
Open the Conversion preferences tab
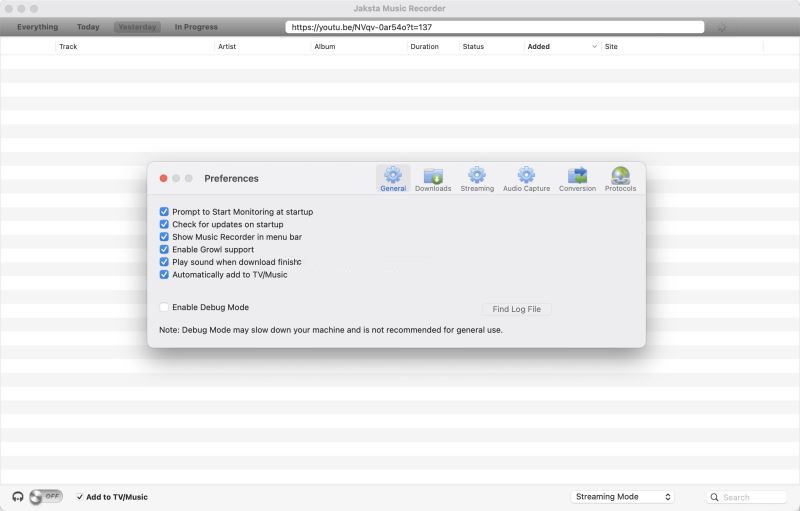coord(577,179)
